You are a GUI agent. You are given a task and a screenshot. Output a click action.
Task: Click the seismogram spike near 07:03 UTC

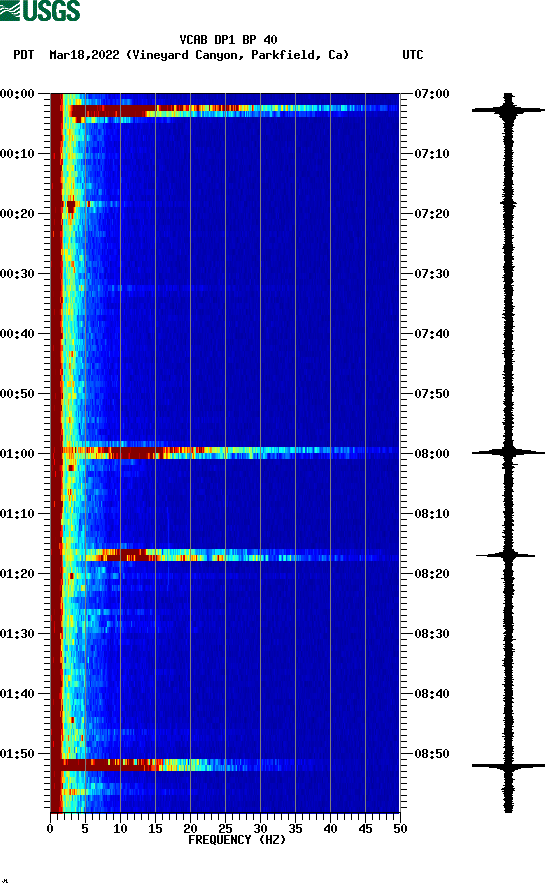tap(508, 110)
